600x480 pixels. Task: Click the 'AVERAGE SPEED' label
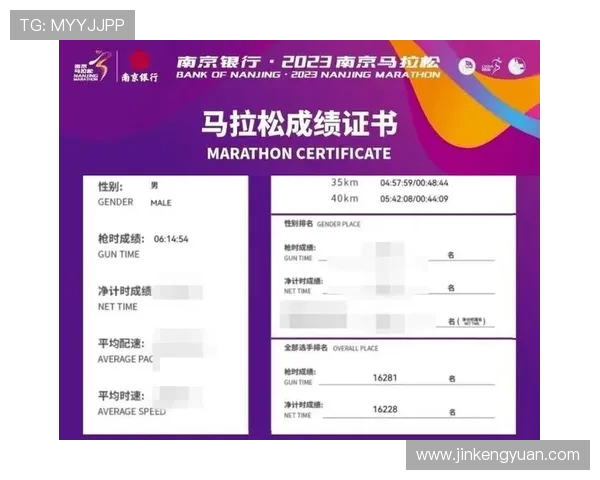pyautogui.click(x=132, y=411)
